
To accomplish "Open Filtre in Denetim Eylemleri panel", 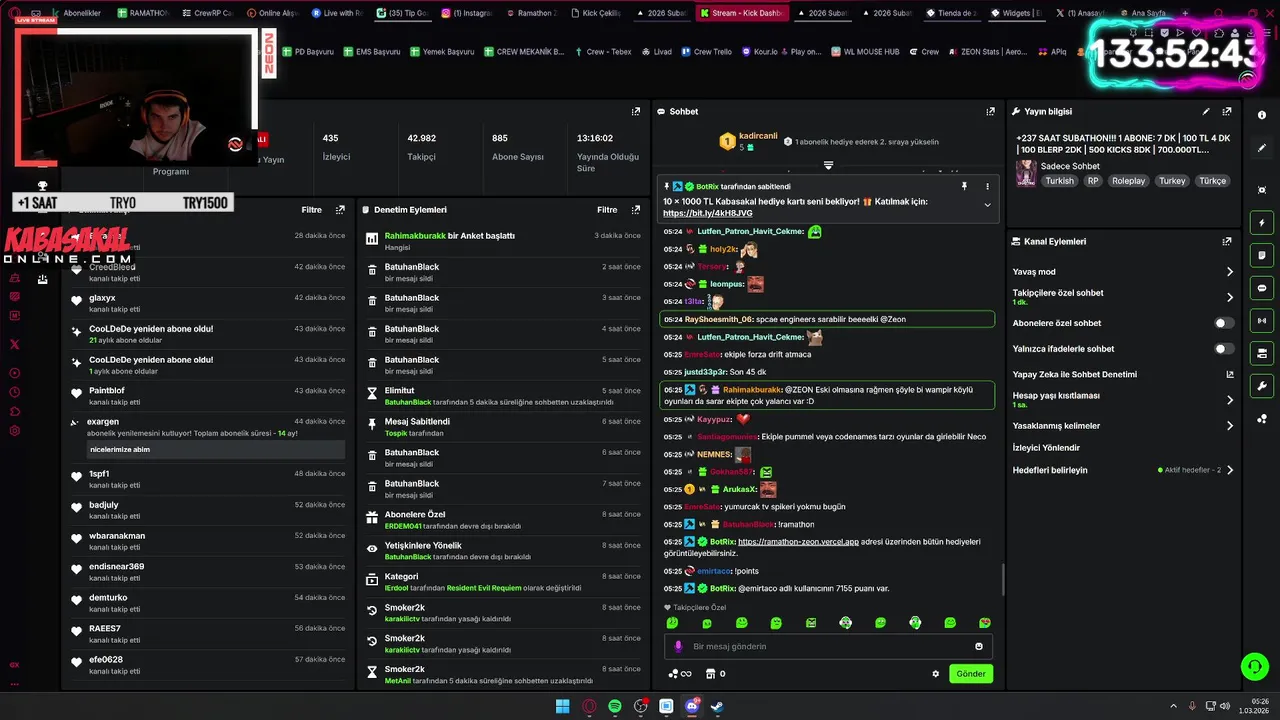I will click(607, 210).
